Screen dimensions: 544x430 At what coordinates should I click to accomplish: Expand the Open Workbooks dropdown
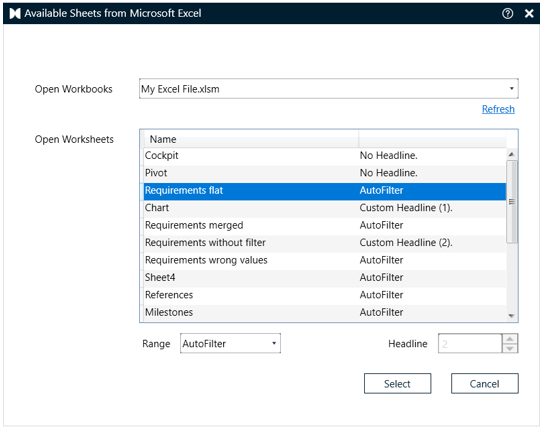[x=511, y=88]
